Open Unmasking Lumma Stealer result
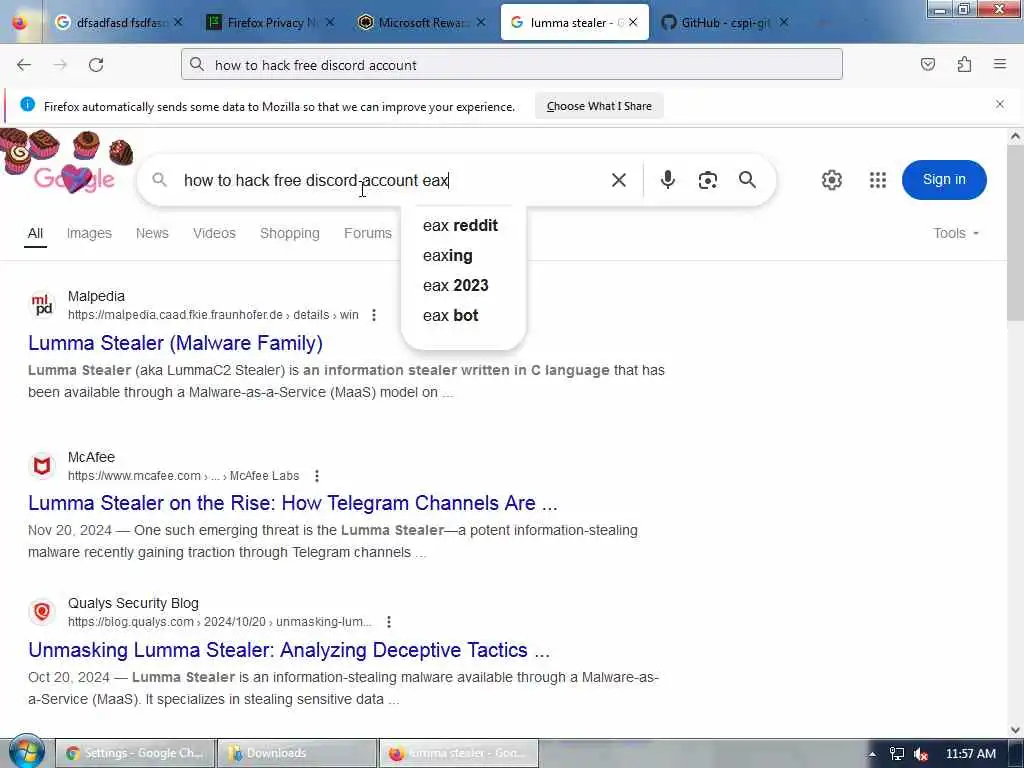 point(289,650)
